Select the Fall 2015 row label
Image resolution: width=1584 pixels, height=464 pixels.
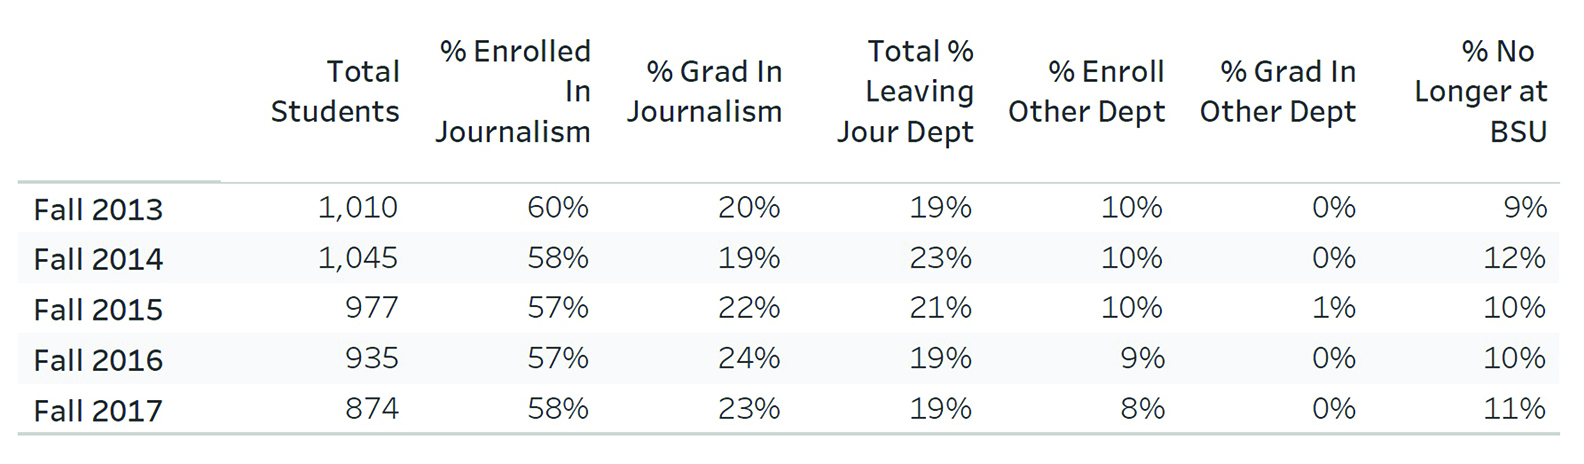[x=98, y=310]
